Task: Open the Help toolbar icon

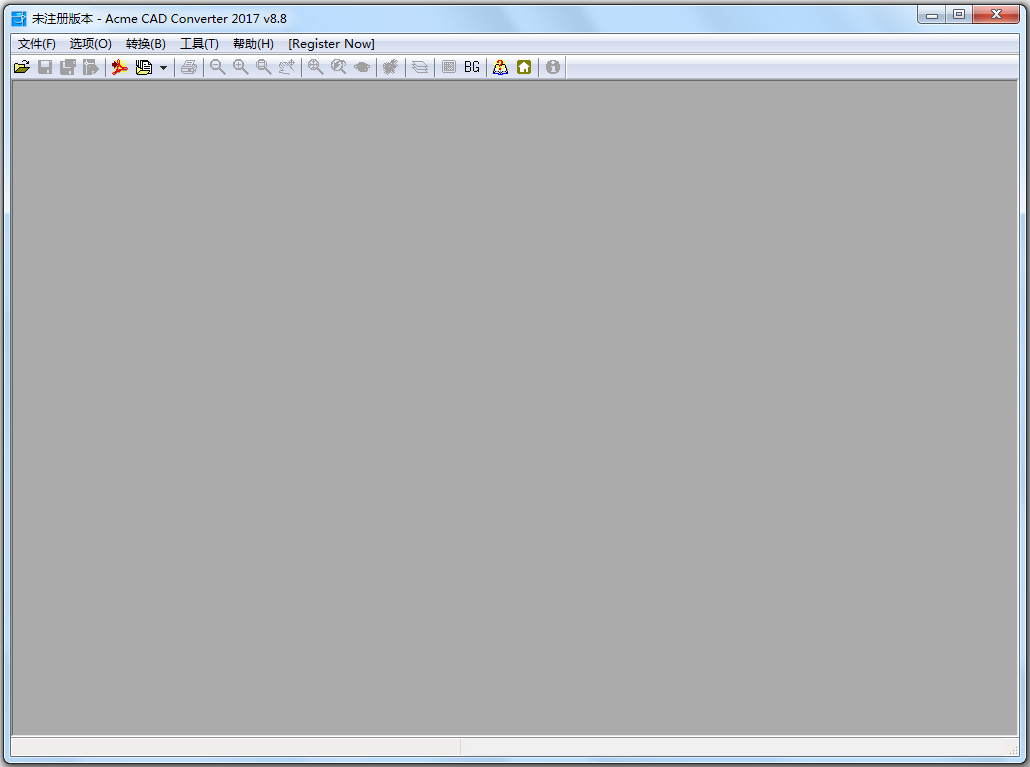Action: pos(499,67)
